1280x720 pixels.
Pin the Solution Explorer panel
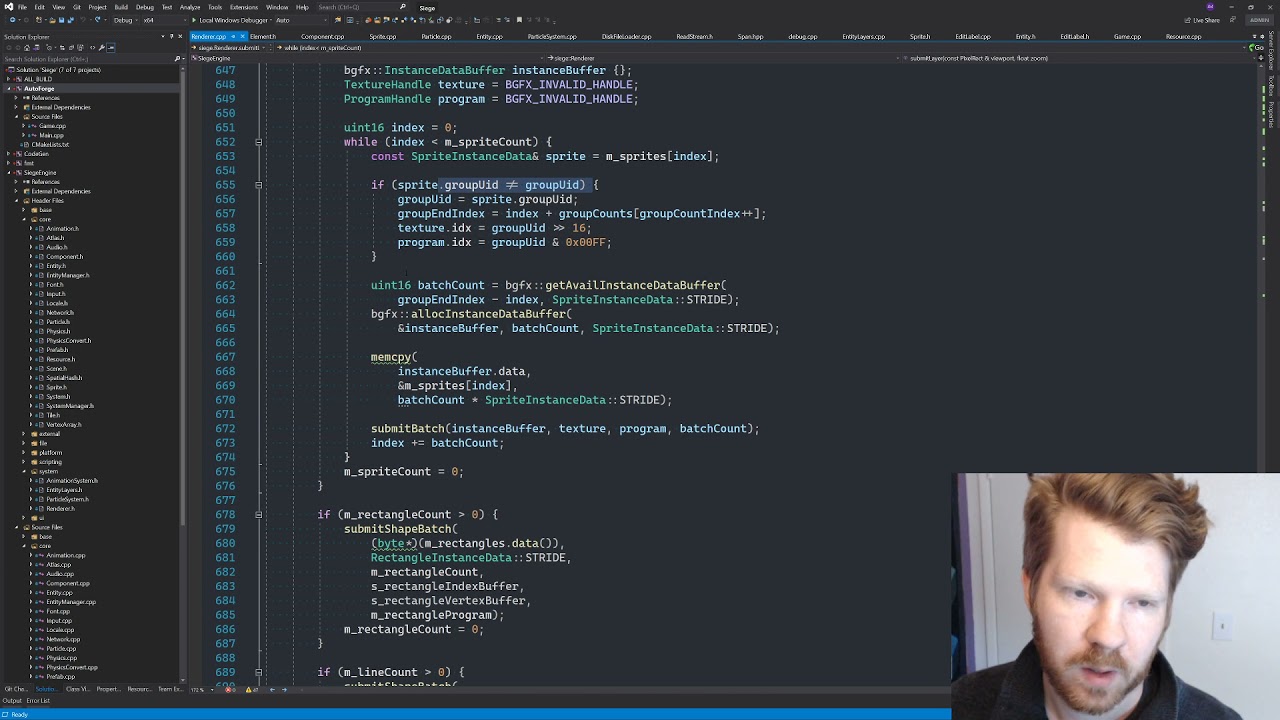pos(172,37)
